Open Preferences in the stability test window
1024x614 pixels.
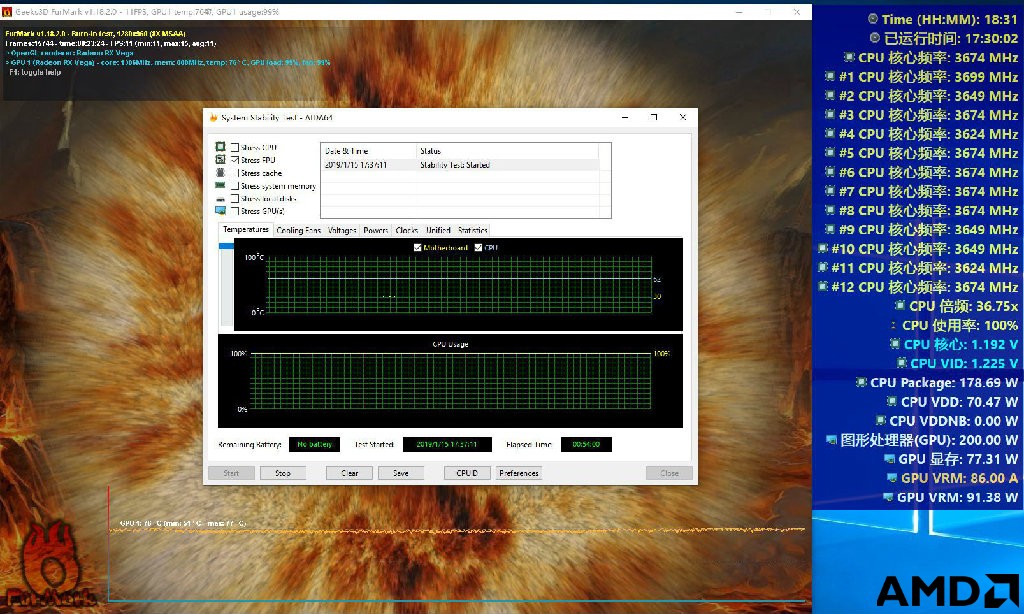(x=519, y=473)
